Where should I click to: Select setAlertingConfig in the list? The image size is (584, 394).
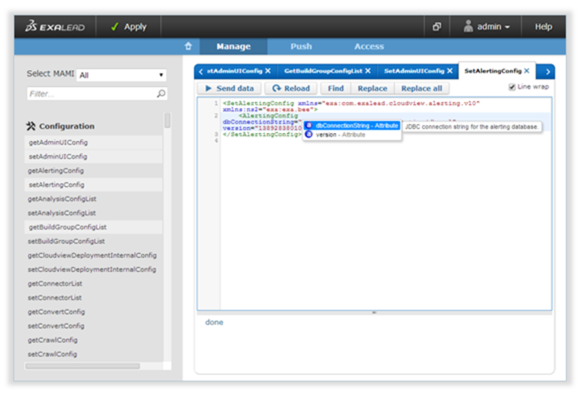[93, 185]
